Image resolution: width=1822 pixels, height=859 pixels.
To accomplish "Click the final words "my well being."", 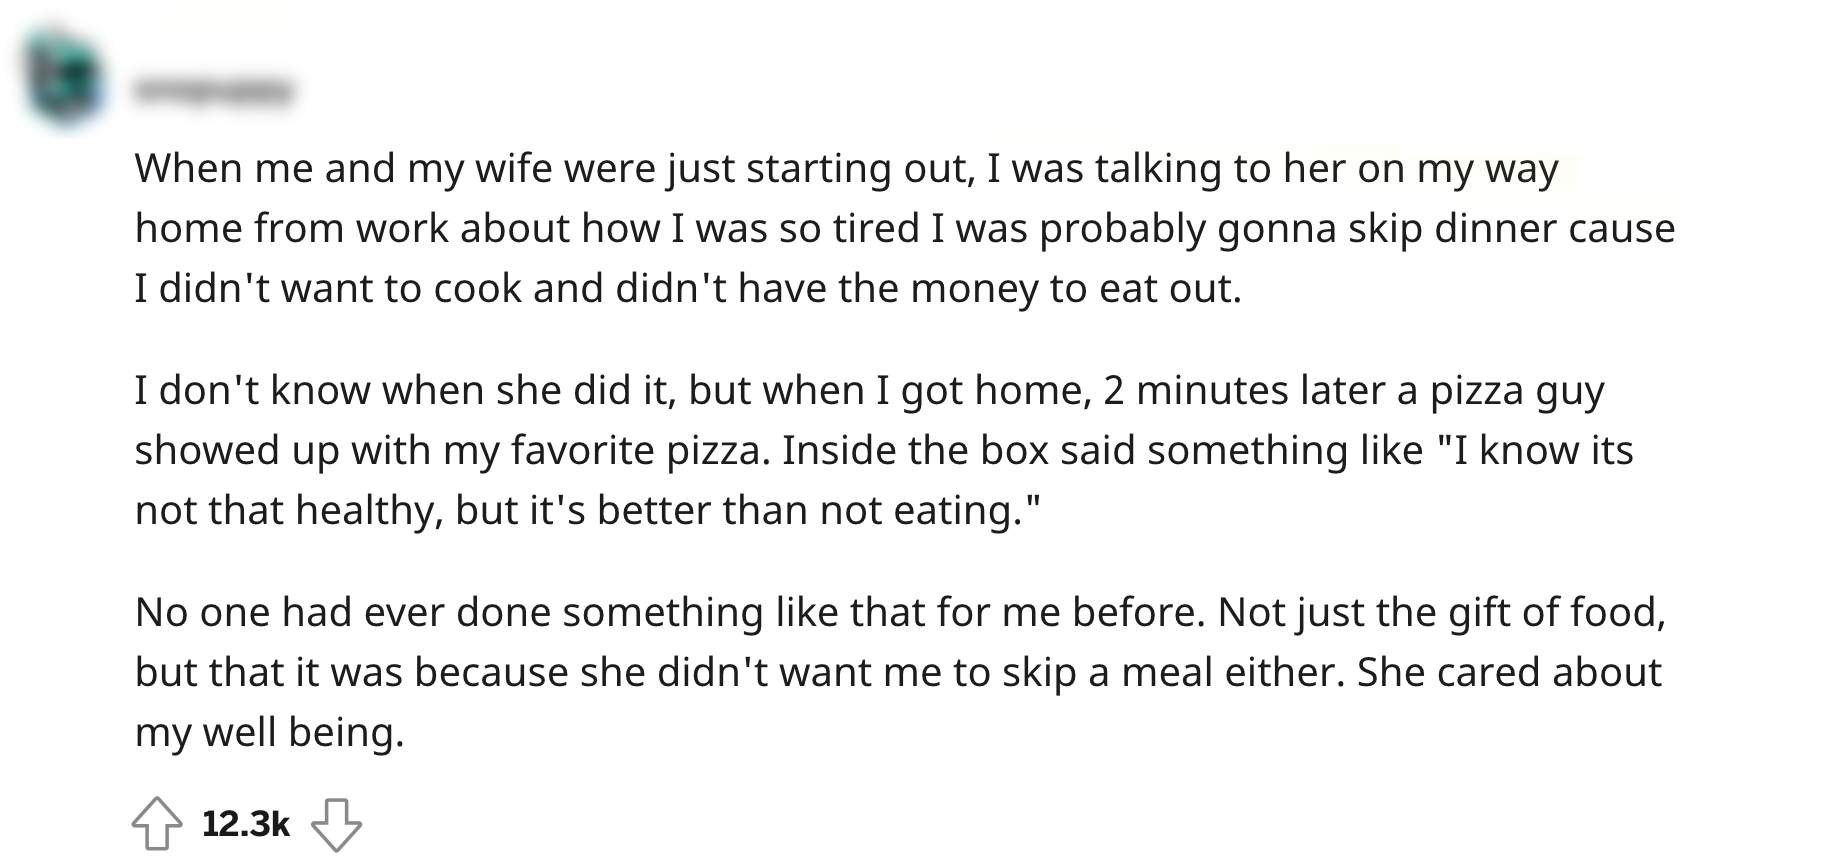I will point(270,733).
